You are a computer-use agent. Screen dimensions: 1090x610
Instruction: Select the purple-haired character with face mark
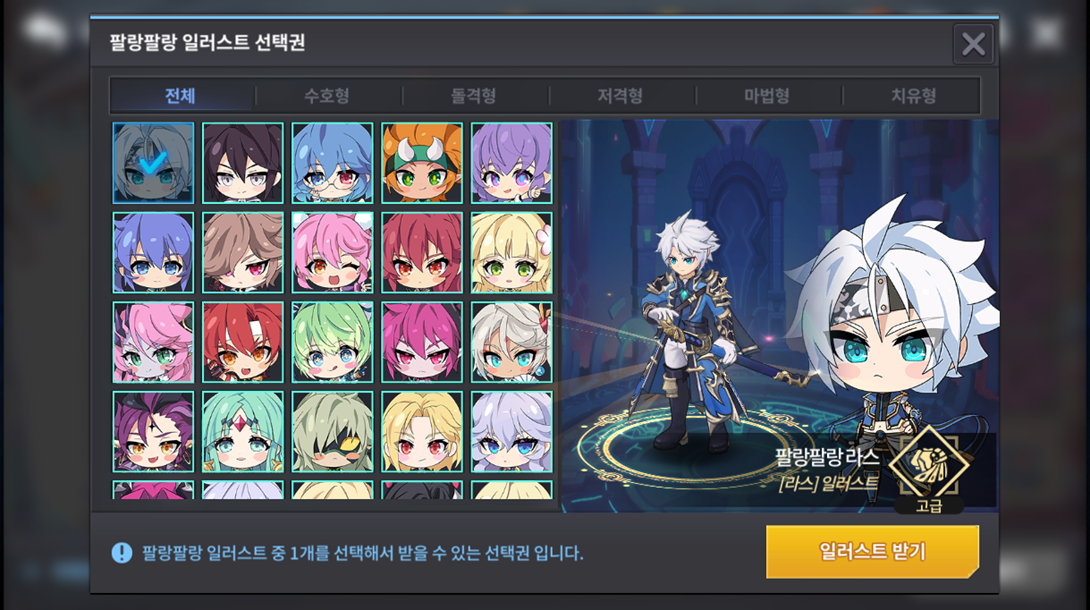153,432
